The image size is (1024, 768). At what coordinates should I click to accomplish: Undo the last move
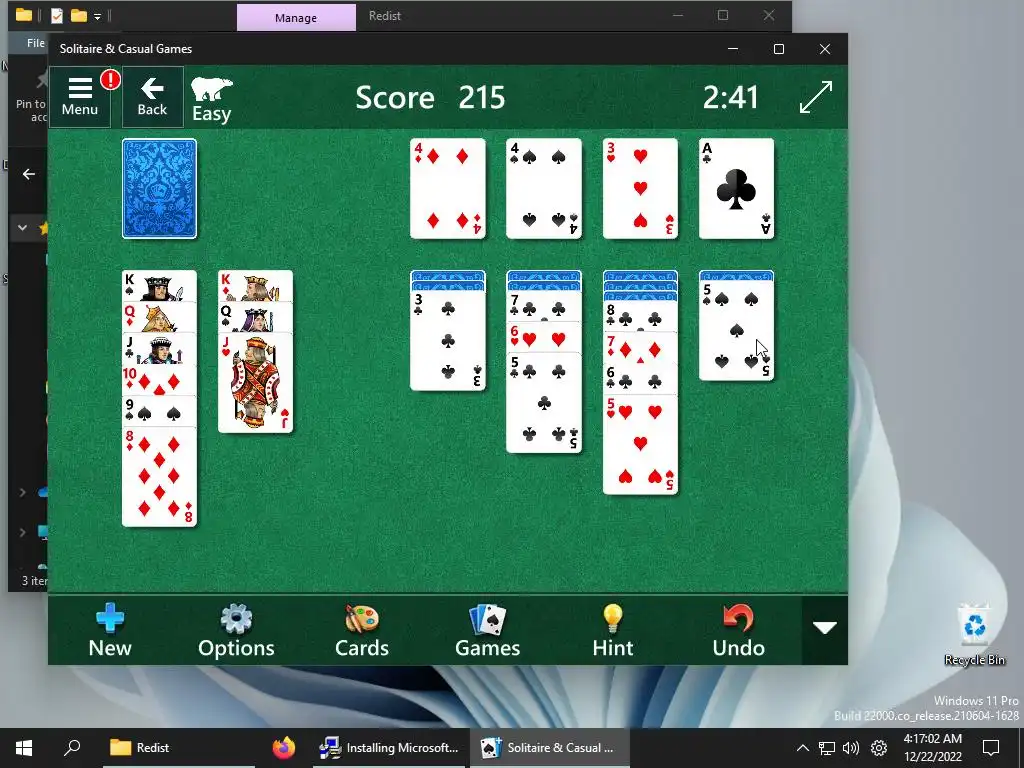(x=739, y=630)
